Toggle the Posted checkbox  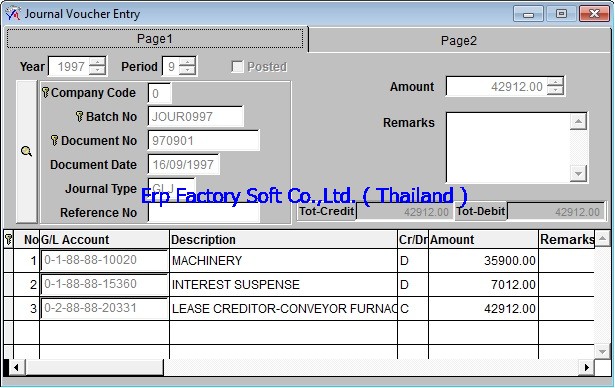pos(237,67)
